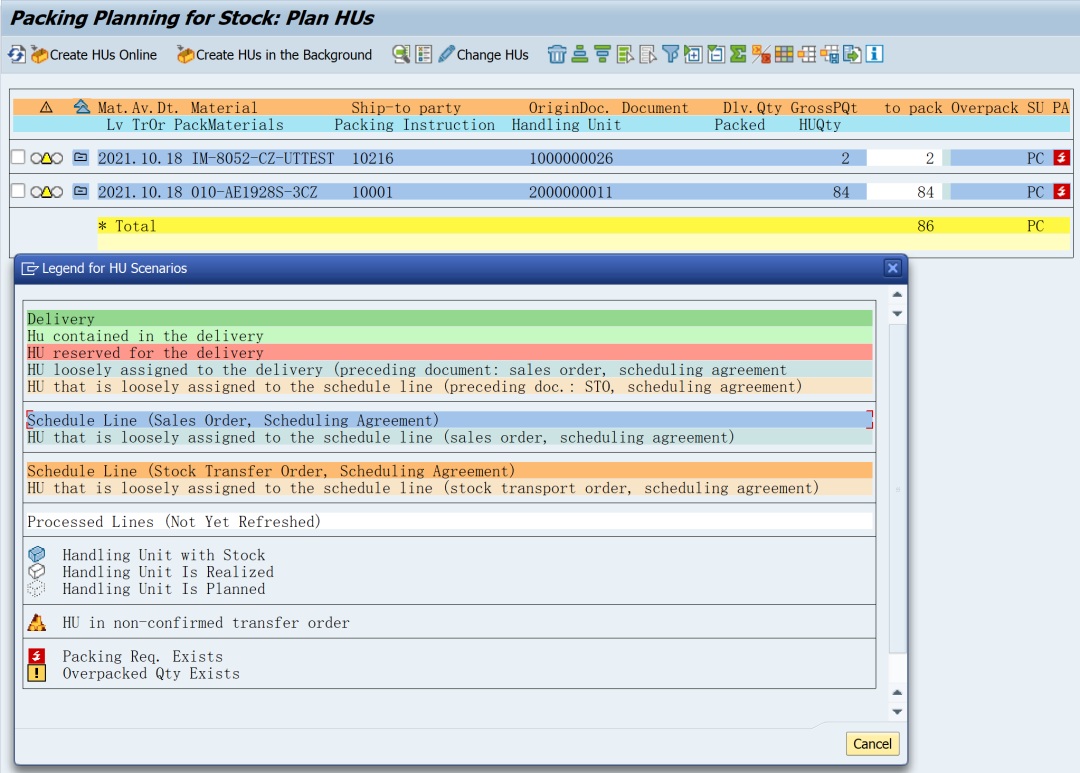Click the Expand all plus toolbar icon
The image size is (1080, 773).
pos(693,54)
